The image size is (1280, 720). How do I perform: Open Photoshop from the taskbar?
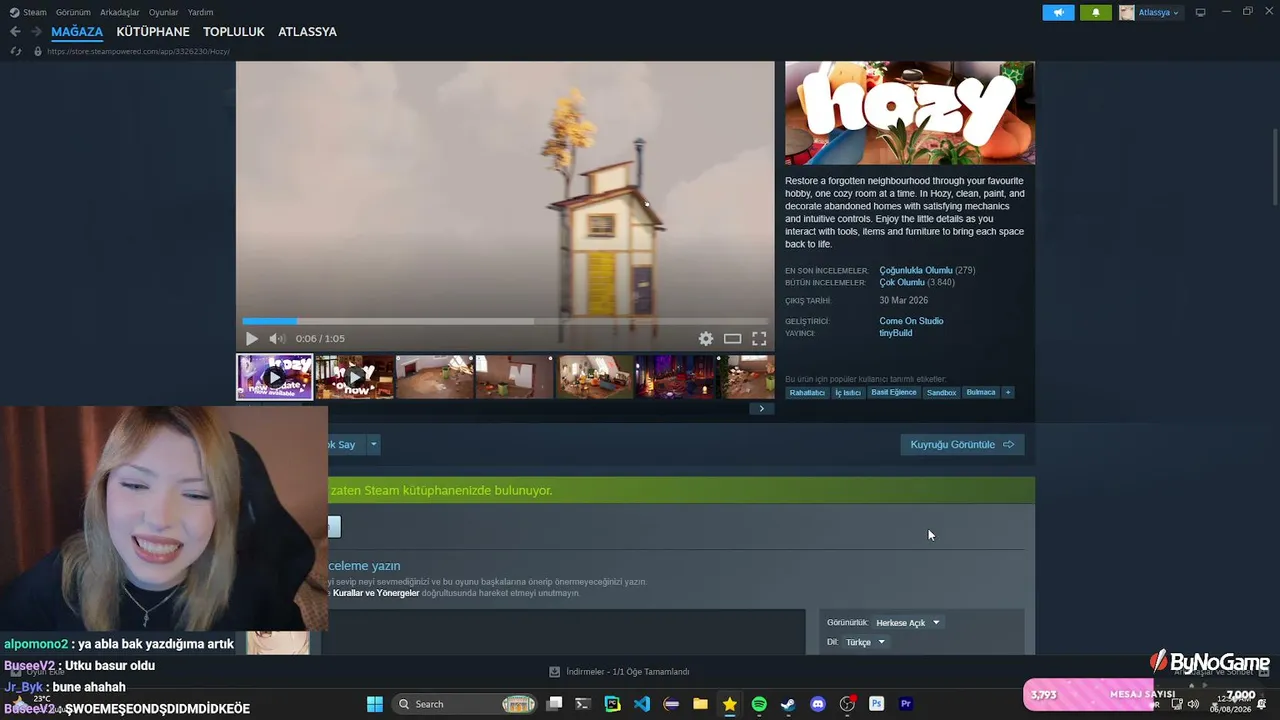click(877, 704)
